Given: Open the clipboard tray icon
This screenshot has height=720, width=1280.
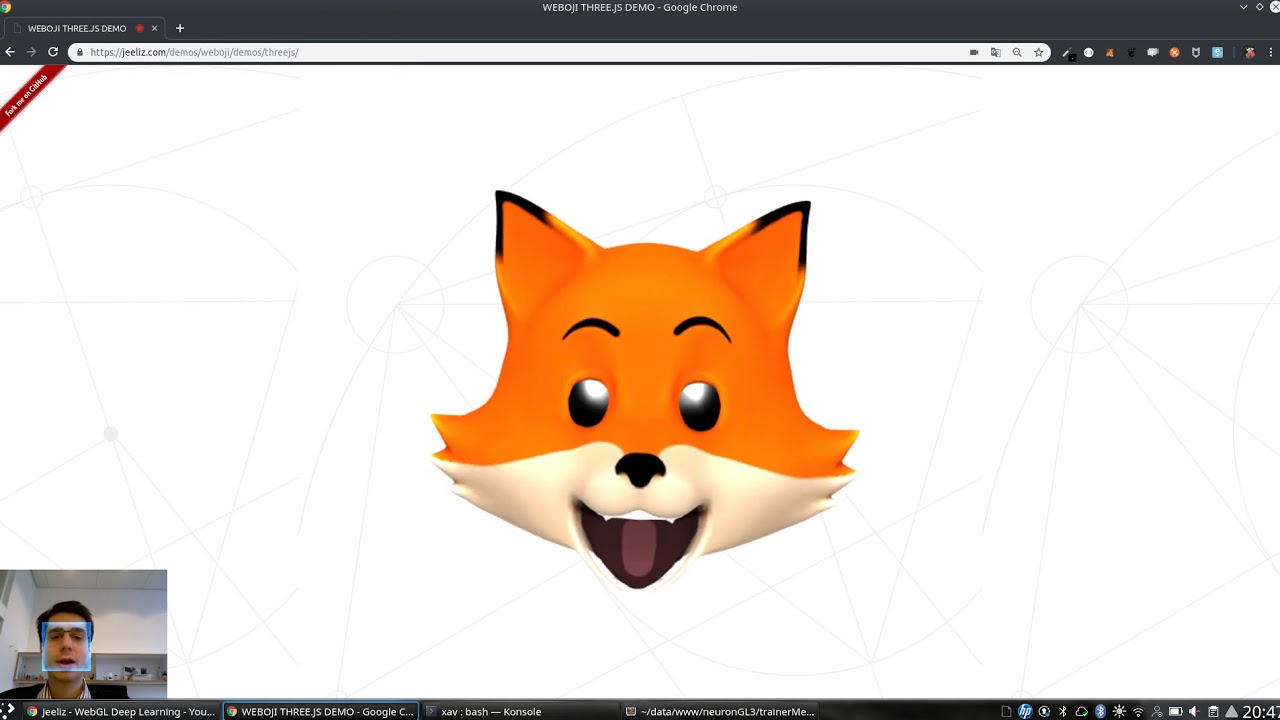Looking at the screenshot, I should pyautogui.click(x=1213, y=711).
